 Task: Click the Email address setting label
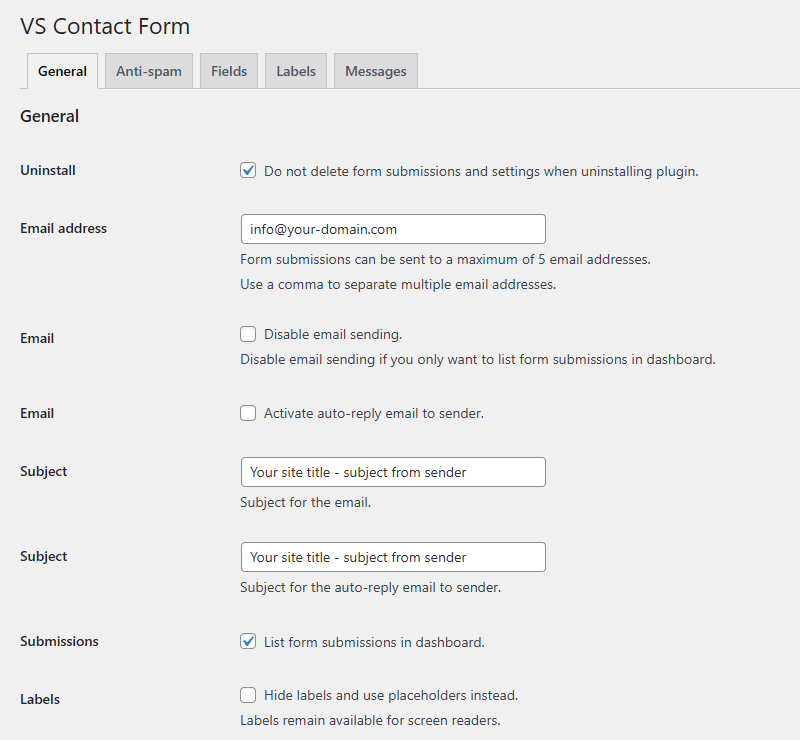(x=63, y=228)
